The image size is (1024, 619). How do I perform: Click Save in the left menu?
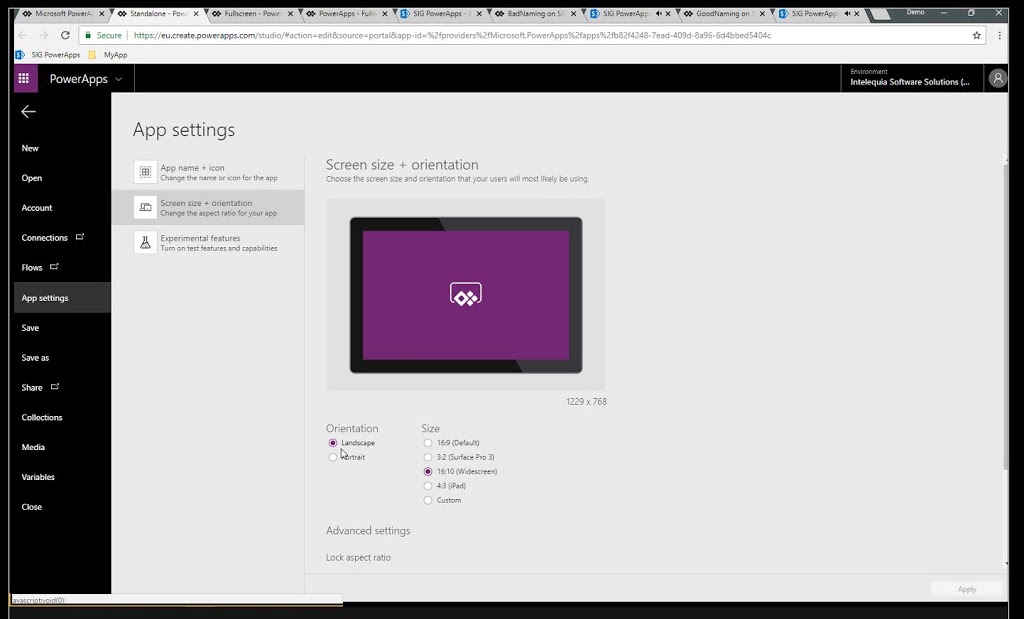click(x=30, y=328)
